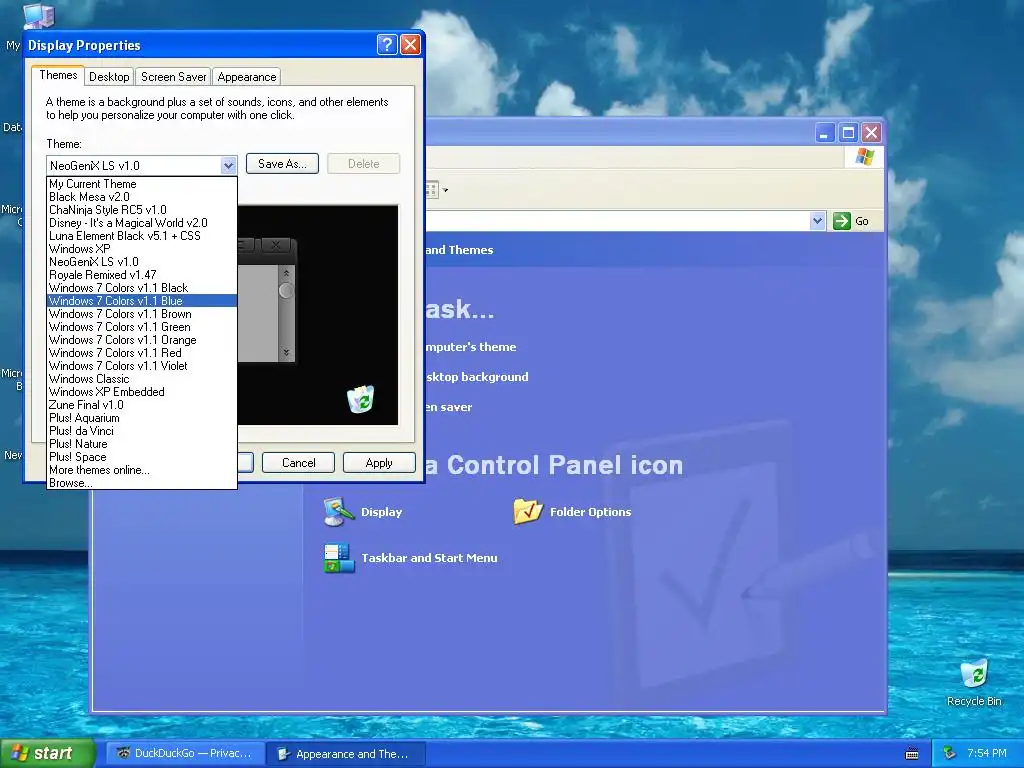This screenshot has width=1024, height=768.
Task: Click the system tray network icon
Action: (949, 754)
